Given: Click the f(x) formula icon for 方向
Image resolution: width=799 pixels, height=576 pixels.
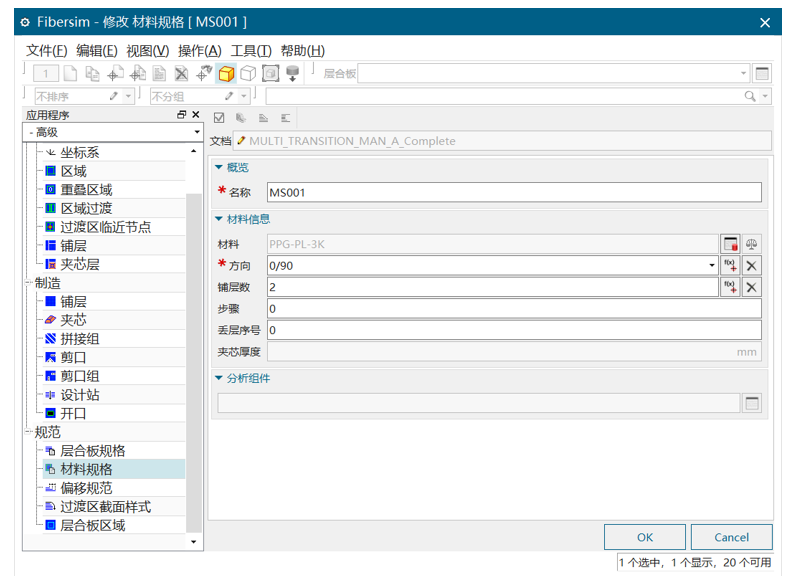Looking at the screenshot, I should [x=730, y=265].
